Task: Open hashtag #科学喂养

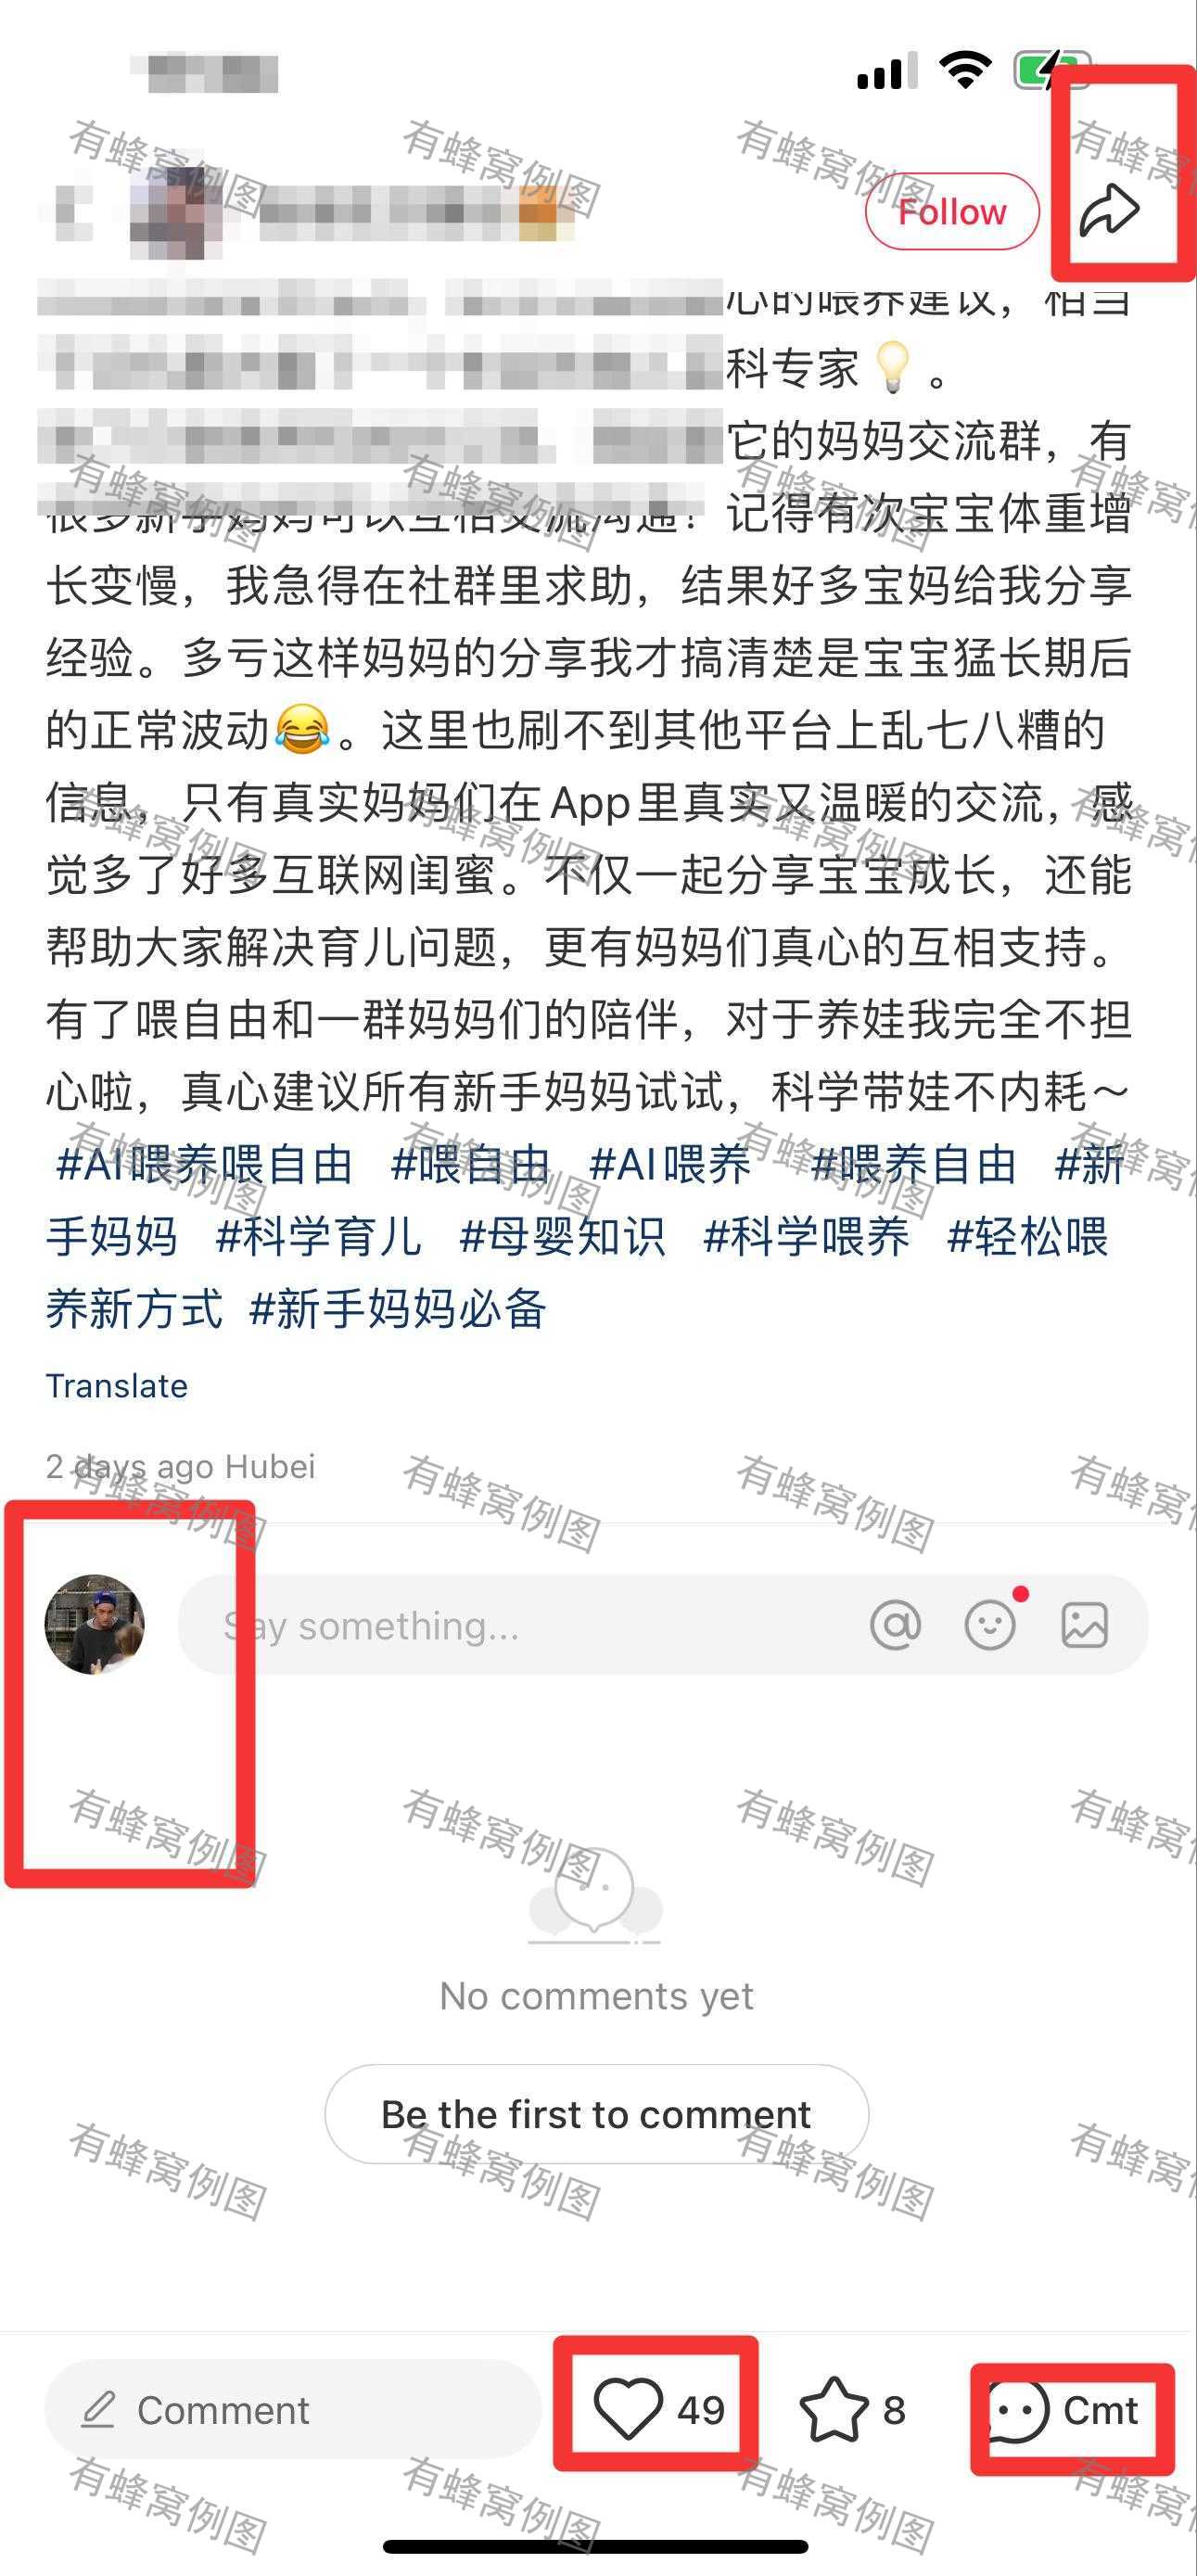Action: pyautogui.click(x=806, y=1236)
